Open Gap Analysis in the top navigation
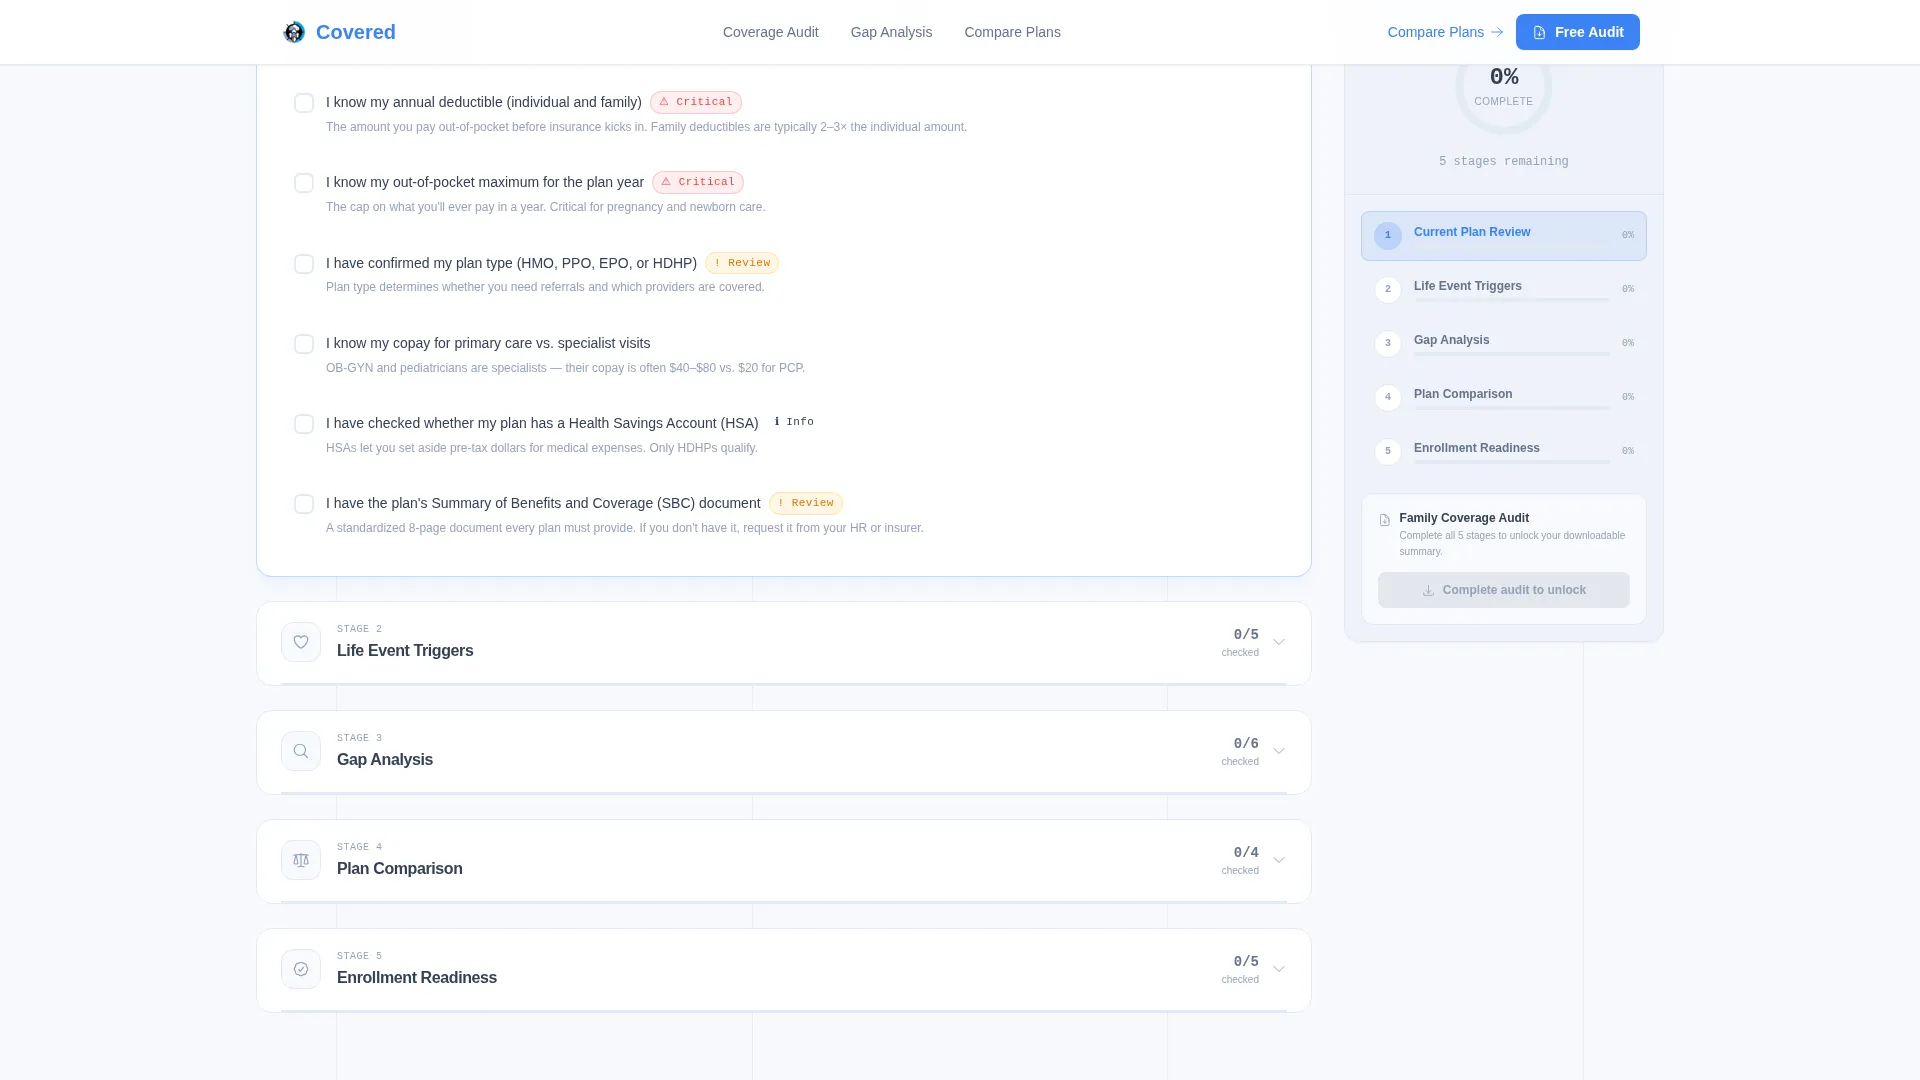This screenshot has width=1920, height=1080. pos(892,32)
